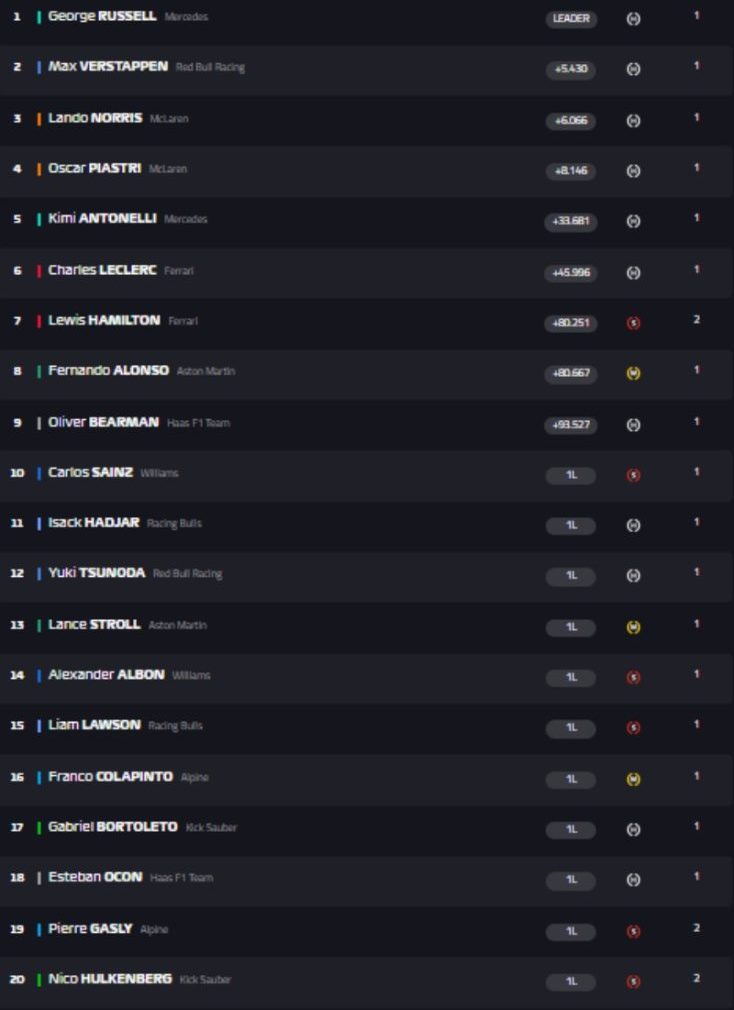Click Max Verstappen's tyre compound icon

point(633,69)
